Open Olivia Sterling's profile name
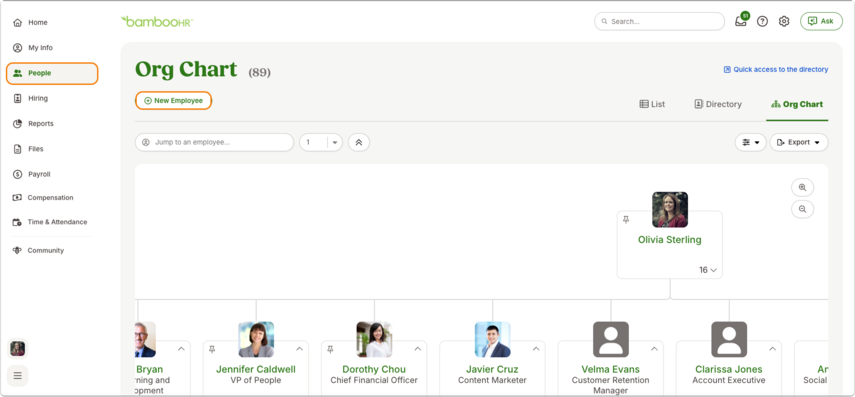Screen dimensions: 855x397 pos(670,240)
